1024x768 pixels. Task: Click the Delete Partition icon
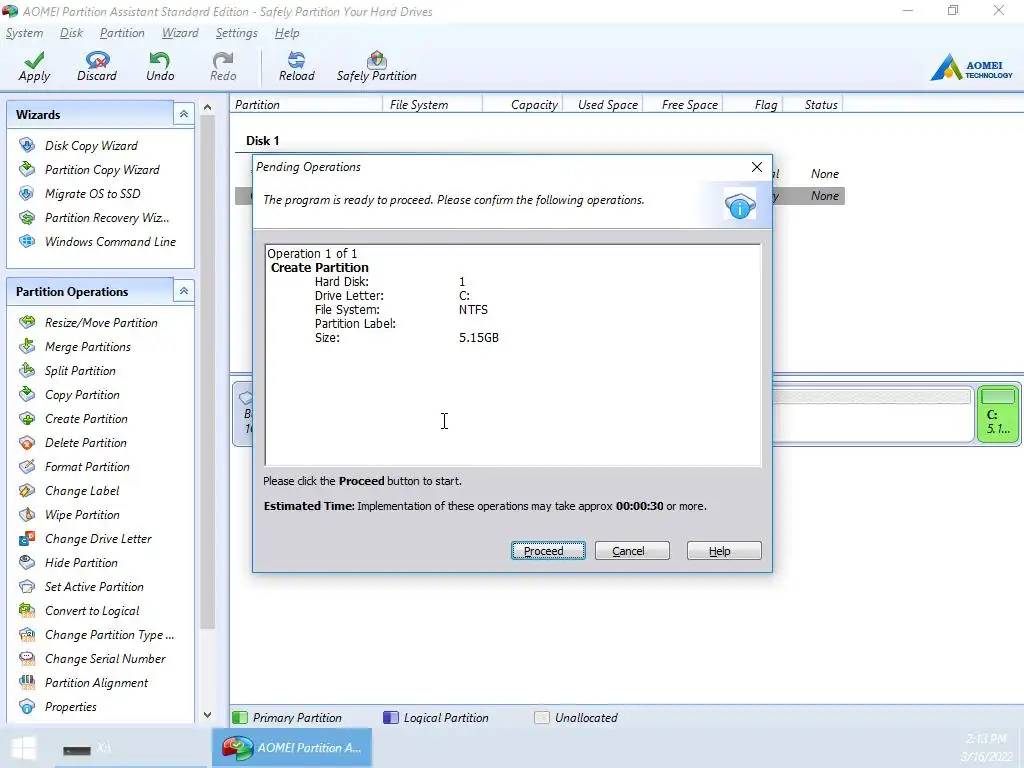pyautogui.click(x=27, y=443)
